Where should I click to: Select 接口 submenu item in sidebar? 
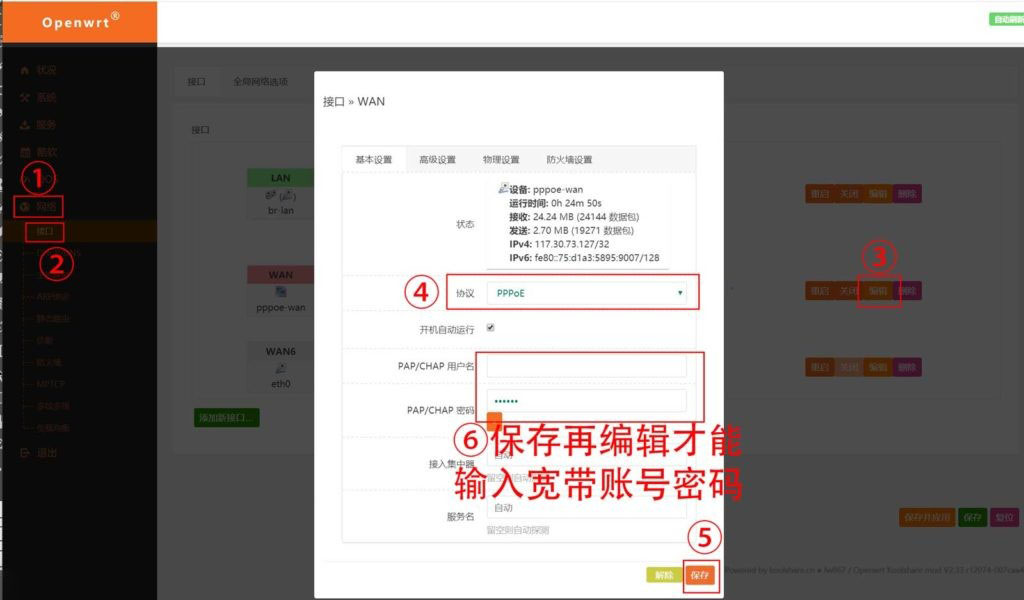click(x=44, y=232)
